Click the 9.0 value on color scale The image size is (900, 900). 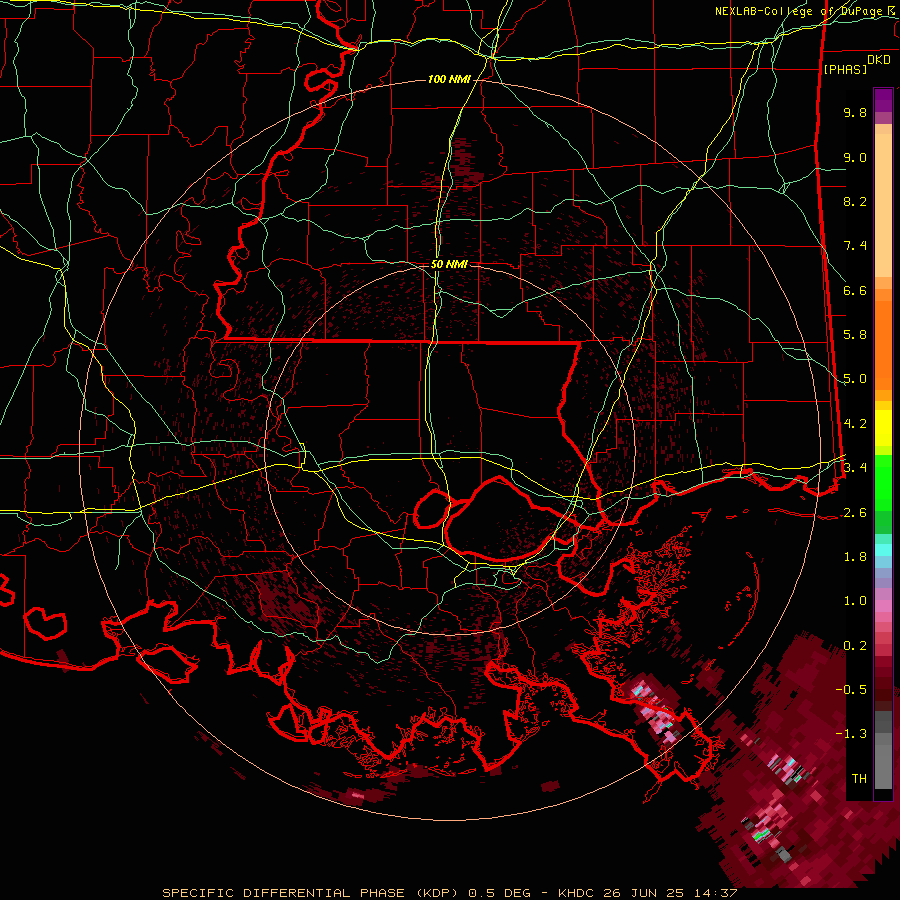click(855, 157)
